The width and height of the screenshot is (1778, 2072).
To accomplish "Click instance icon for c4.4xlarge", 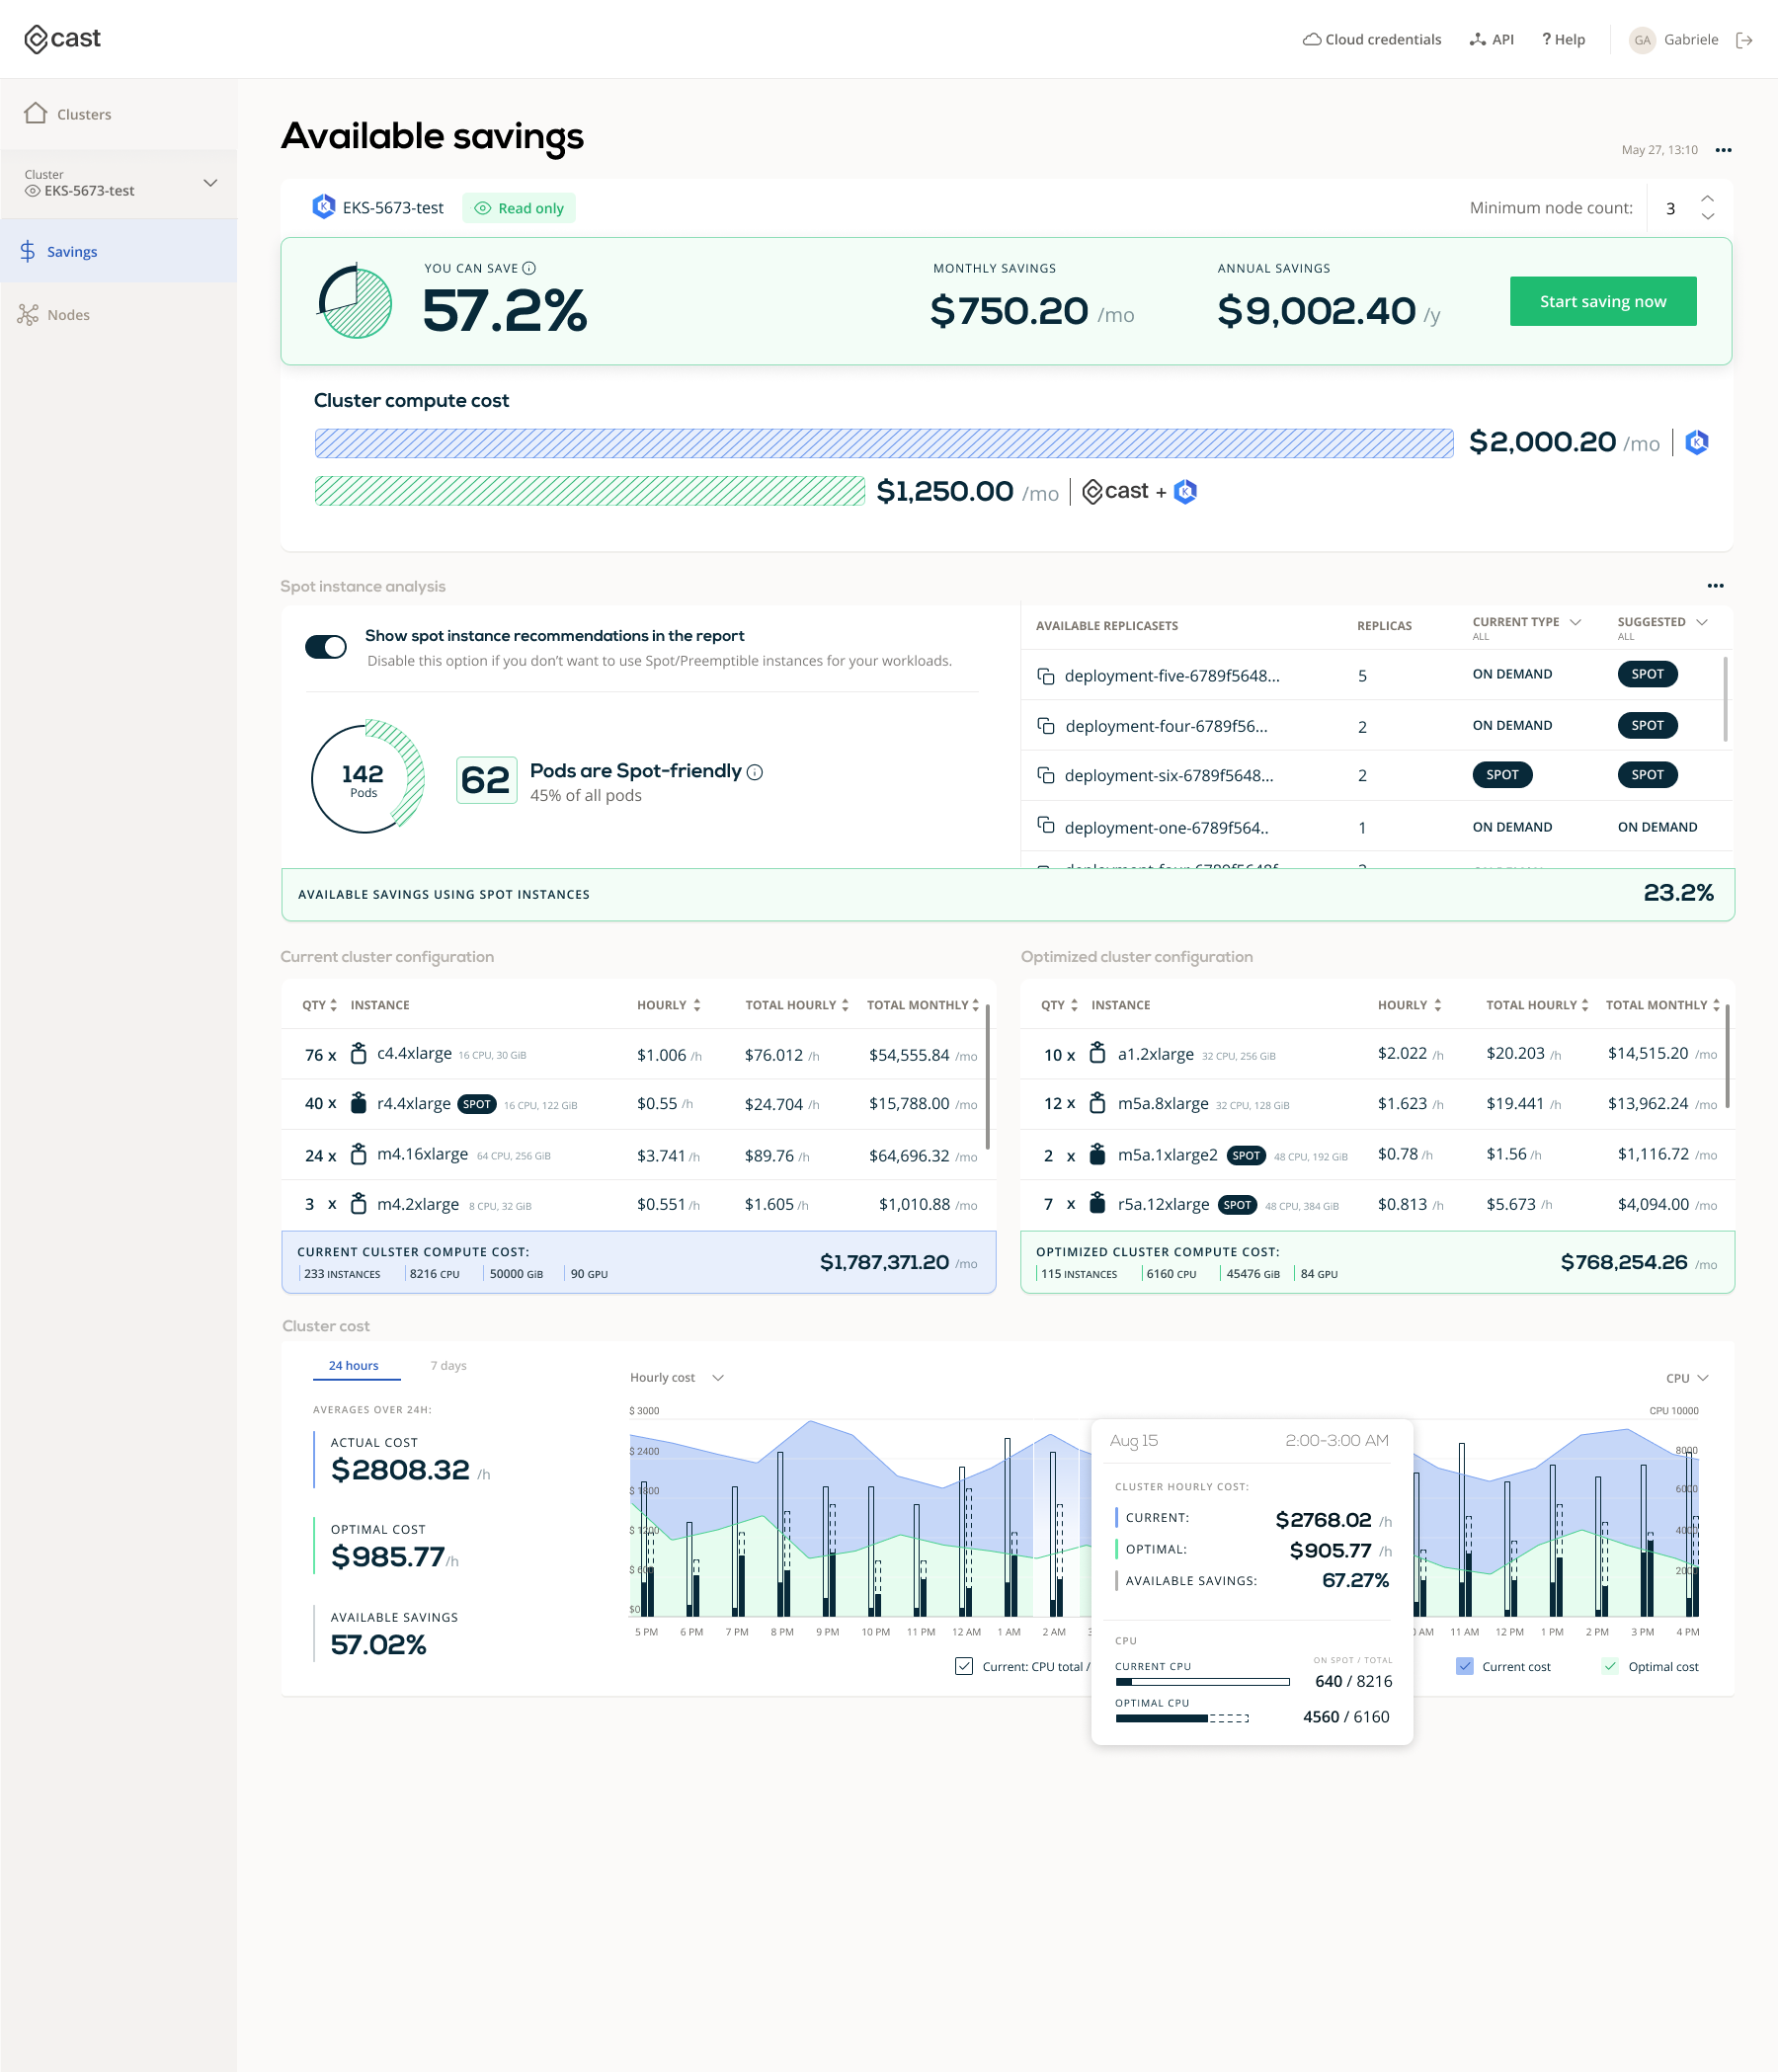I will click(x=358, y=1054).
